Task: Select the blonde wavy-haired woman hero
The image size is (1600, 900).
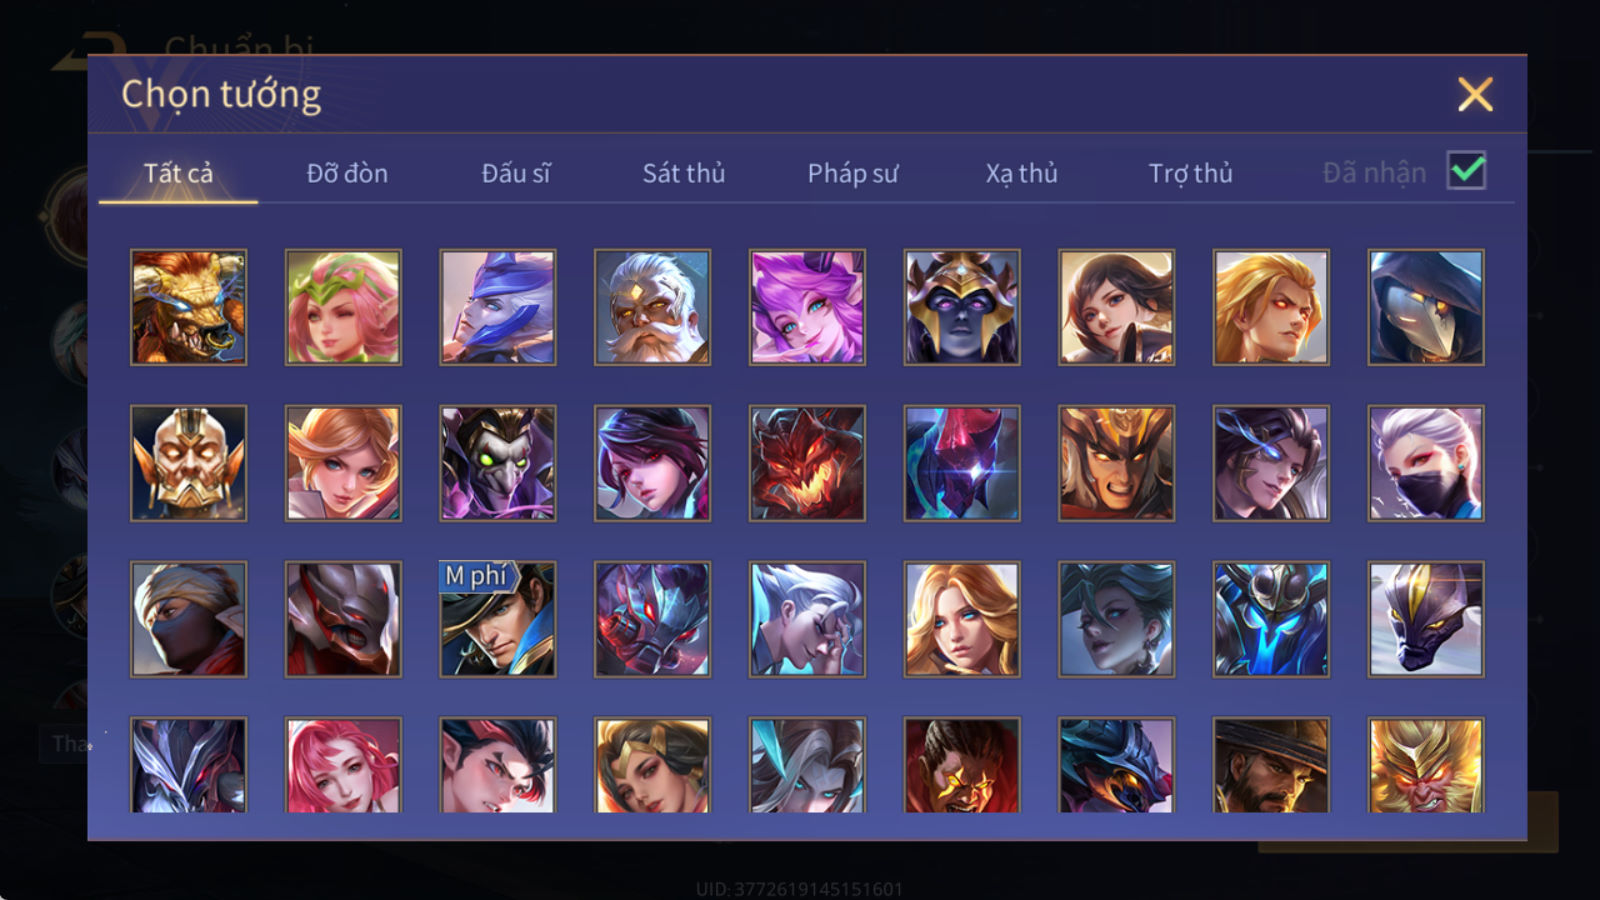Action: point(962,619)
